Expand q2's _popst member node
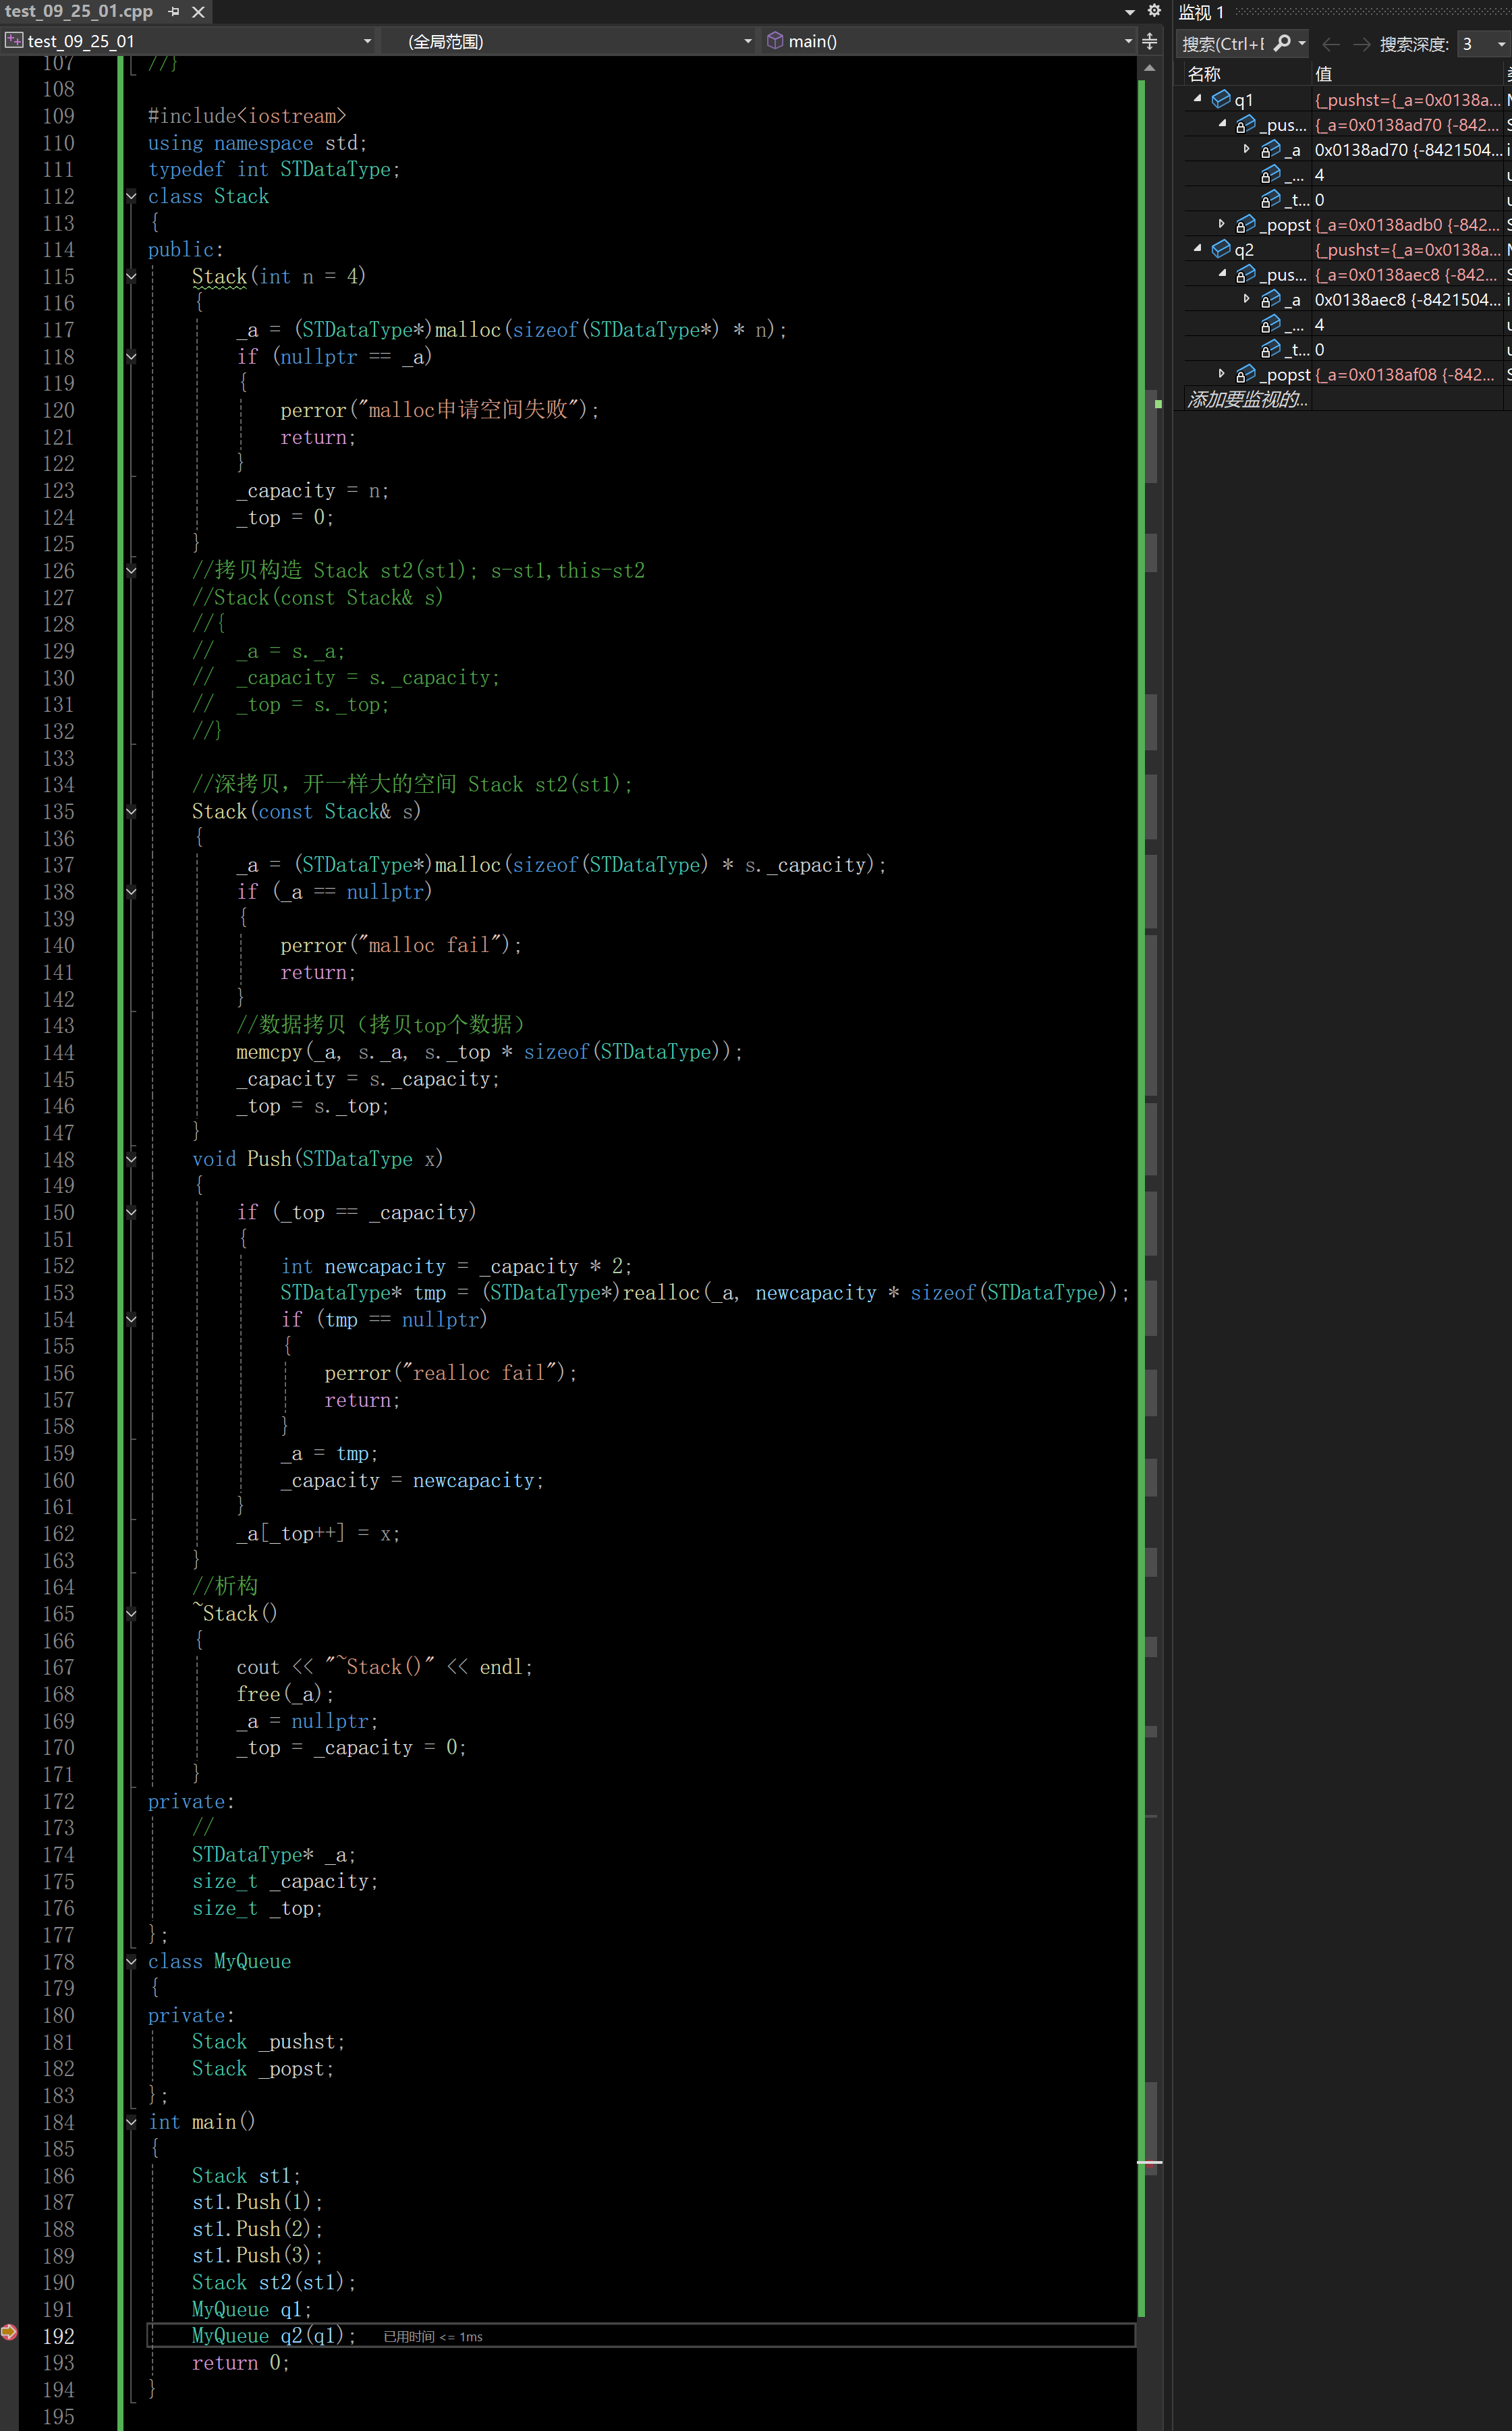Screen dimensions: 1512x2431 click(1222, 374)
